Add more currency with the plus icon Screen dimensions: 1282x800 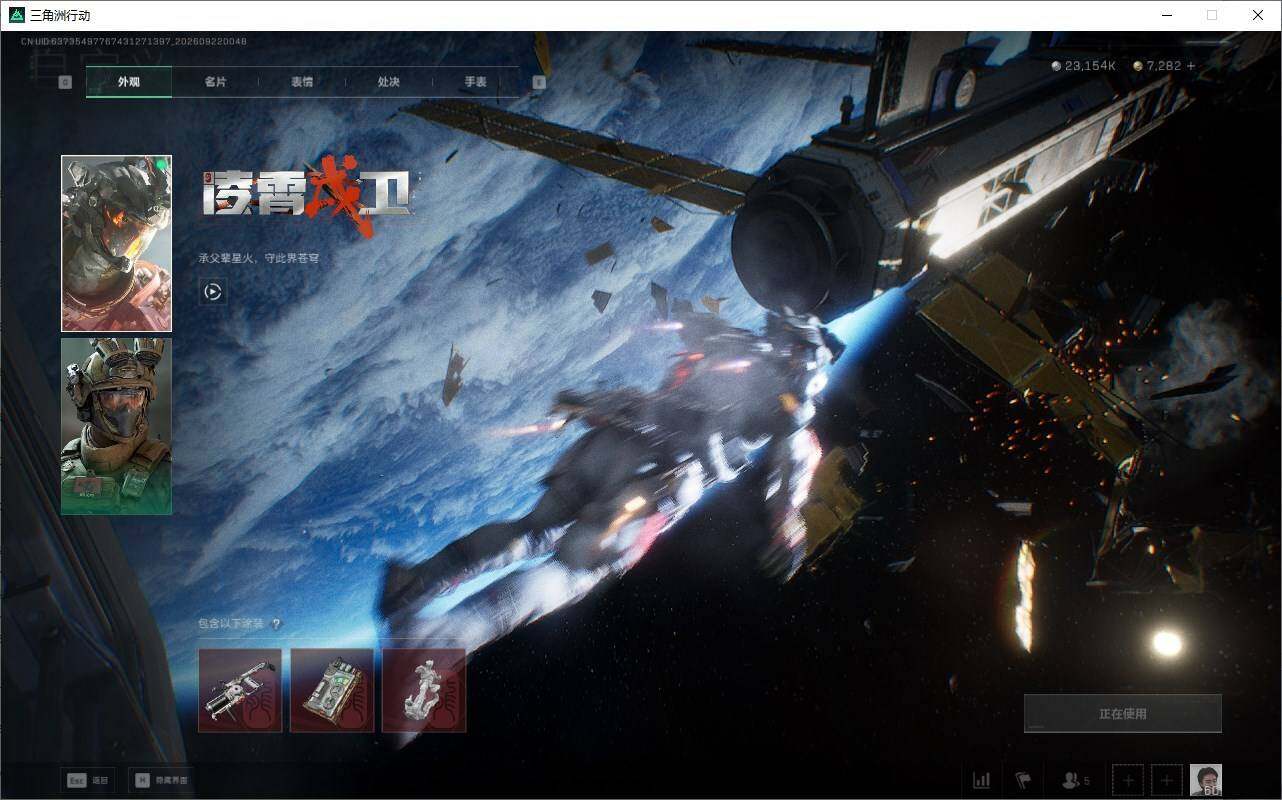[x=1191, y=66]
